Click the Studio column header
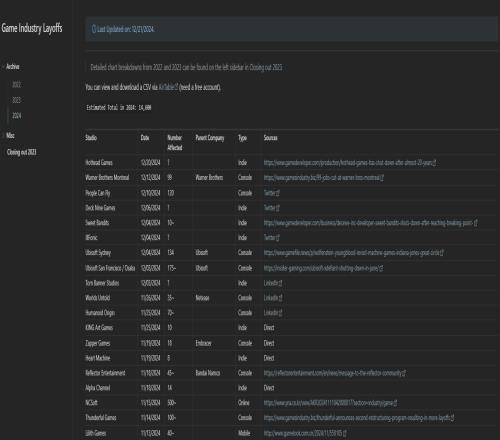Image resolution: width=500 pixels, height=440 pixels. click(x=91, y=138)
